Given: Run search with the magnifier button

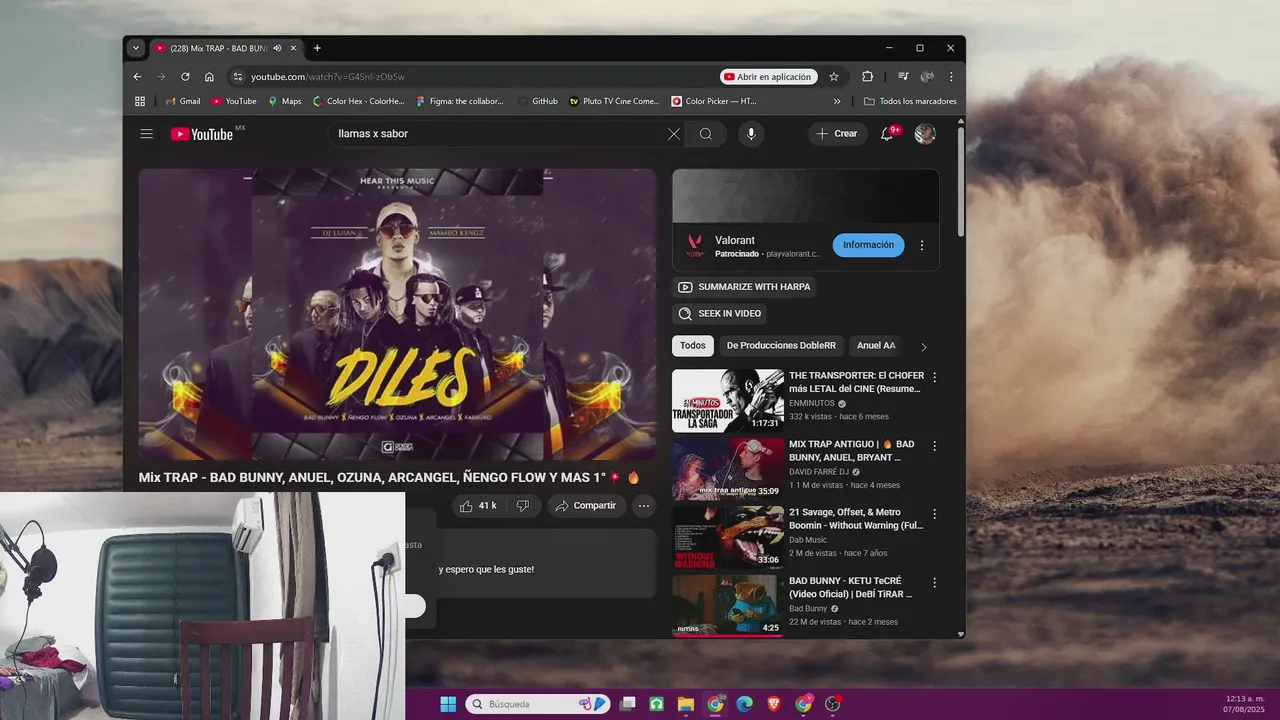Looking at the screenshot, I should (706, 134).
